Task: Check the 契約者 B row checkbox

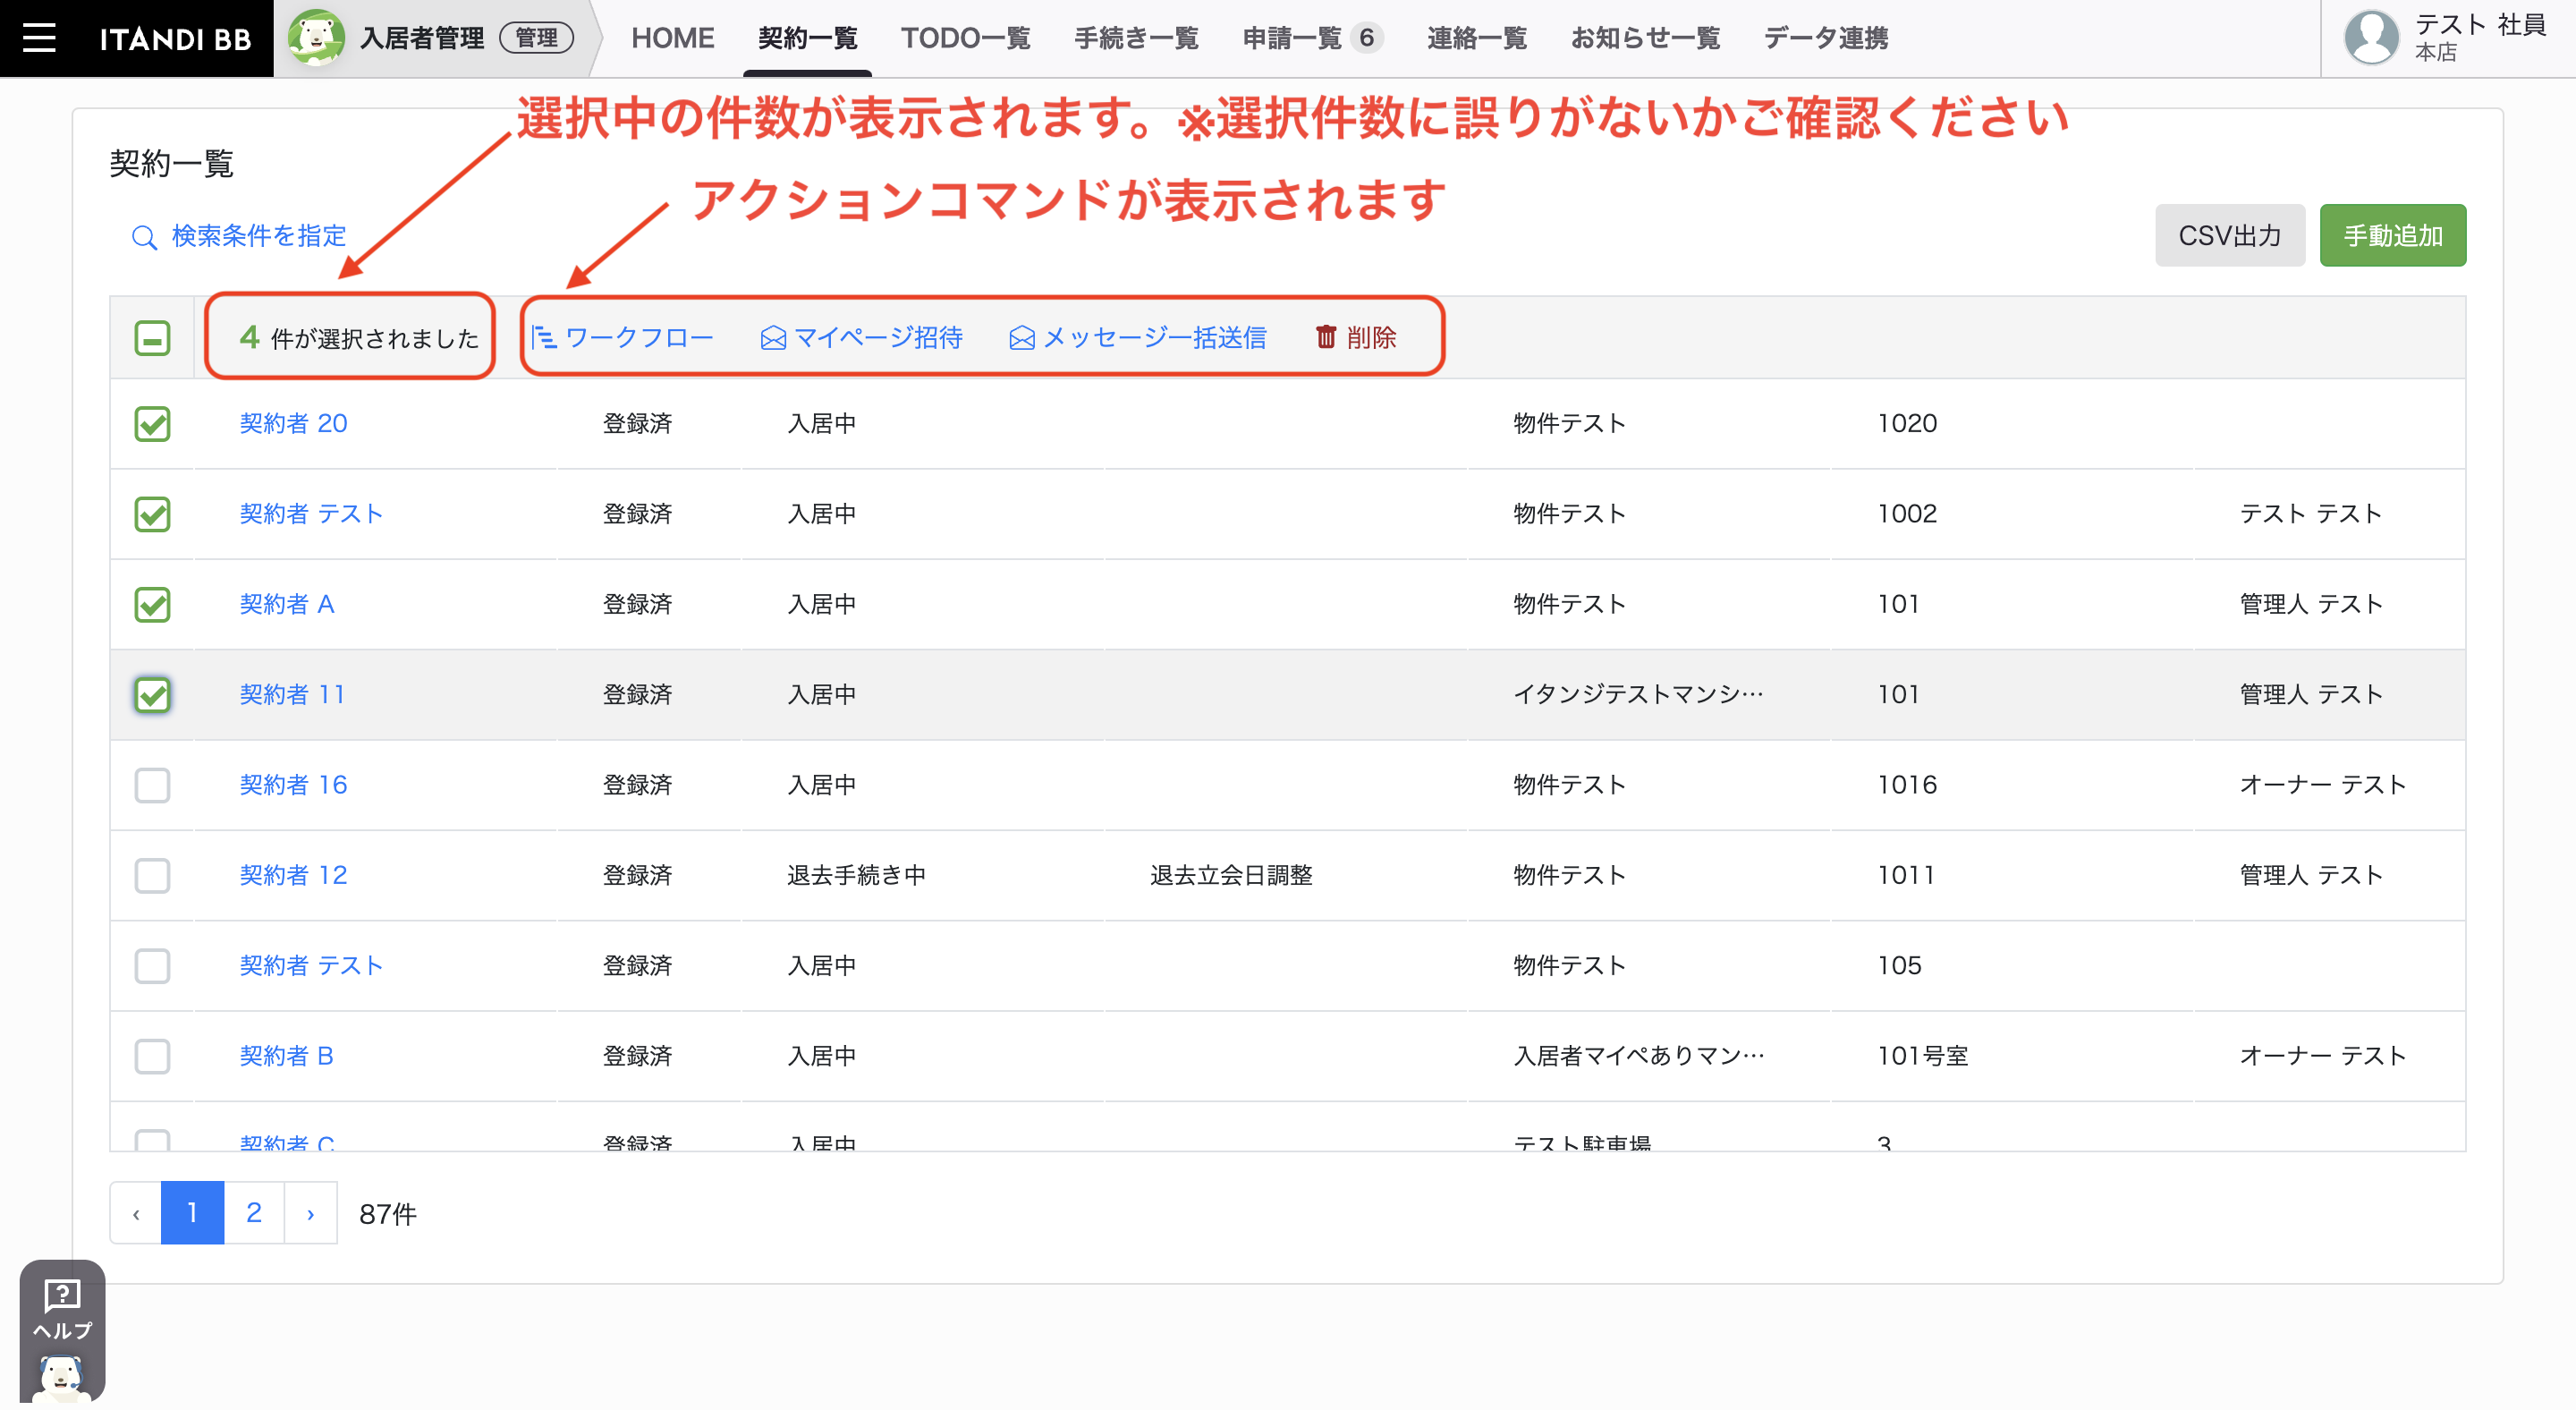Action: click(152, 1056)
